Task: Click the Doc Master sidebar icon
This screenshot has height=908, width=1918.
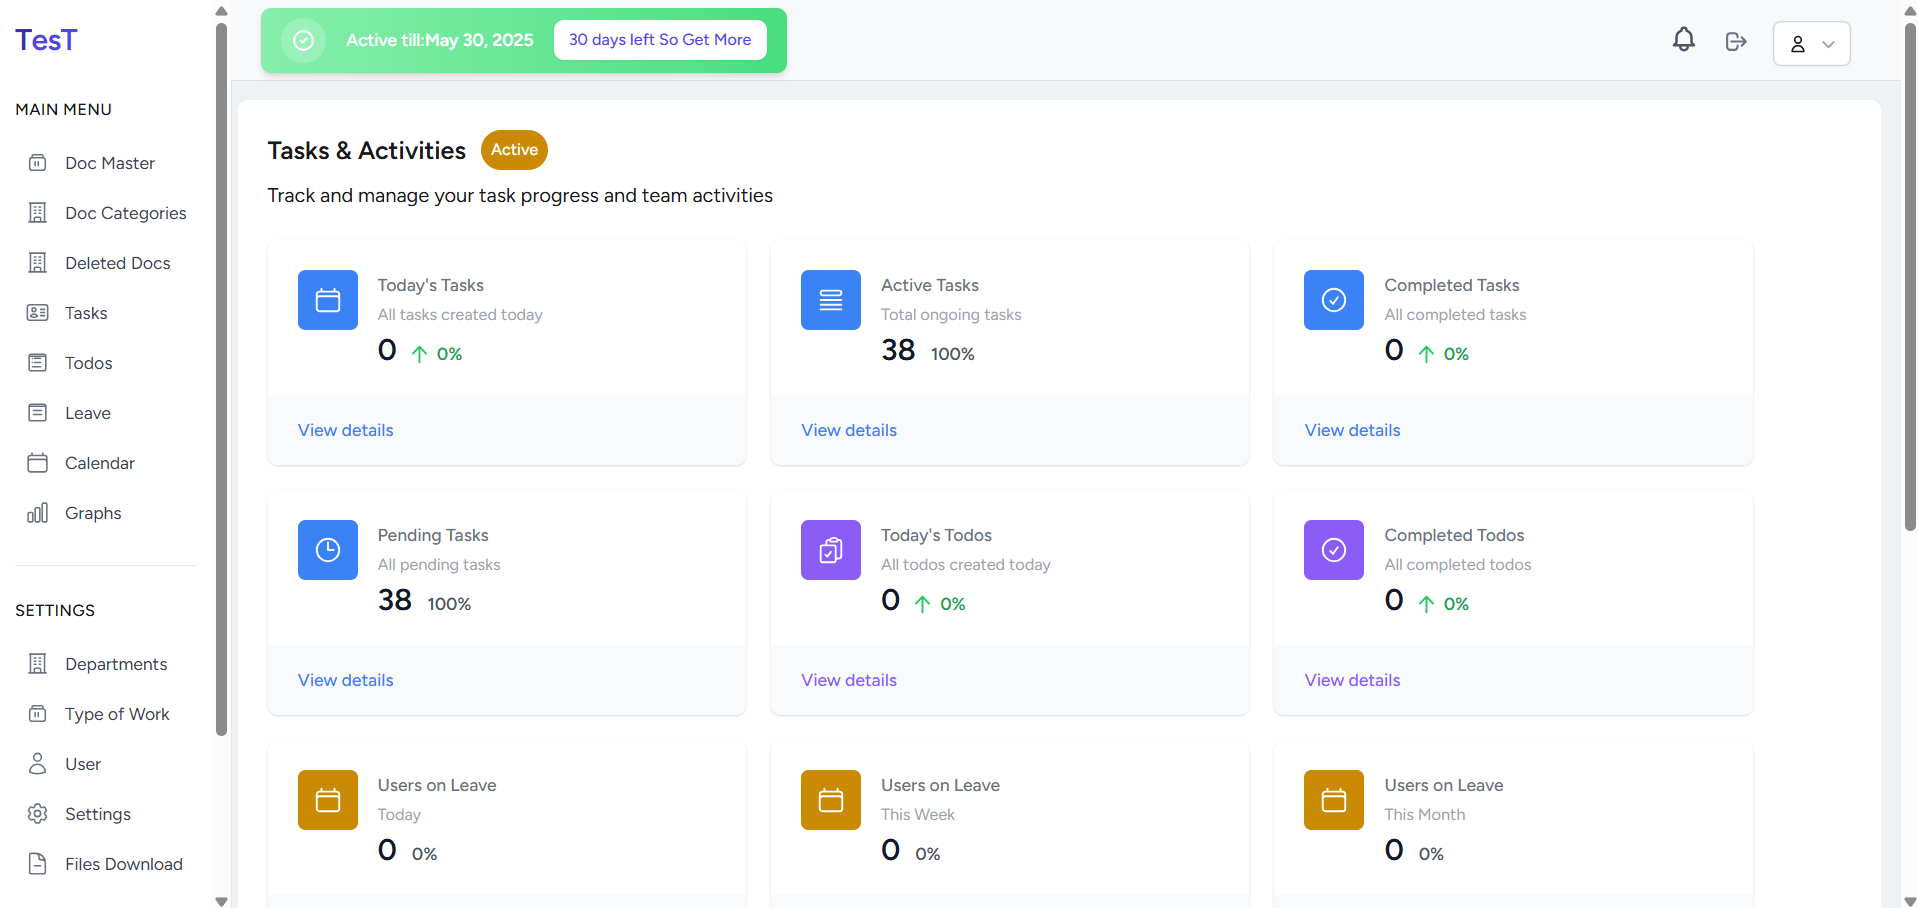Action: [x=38, y=163]
